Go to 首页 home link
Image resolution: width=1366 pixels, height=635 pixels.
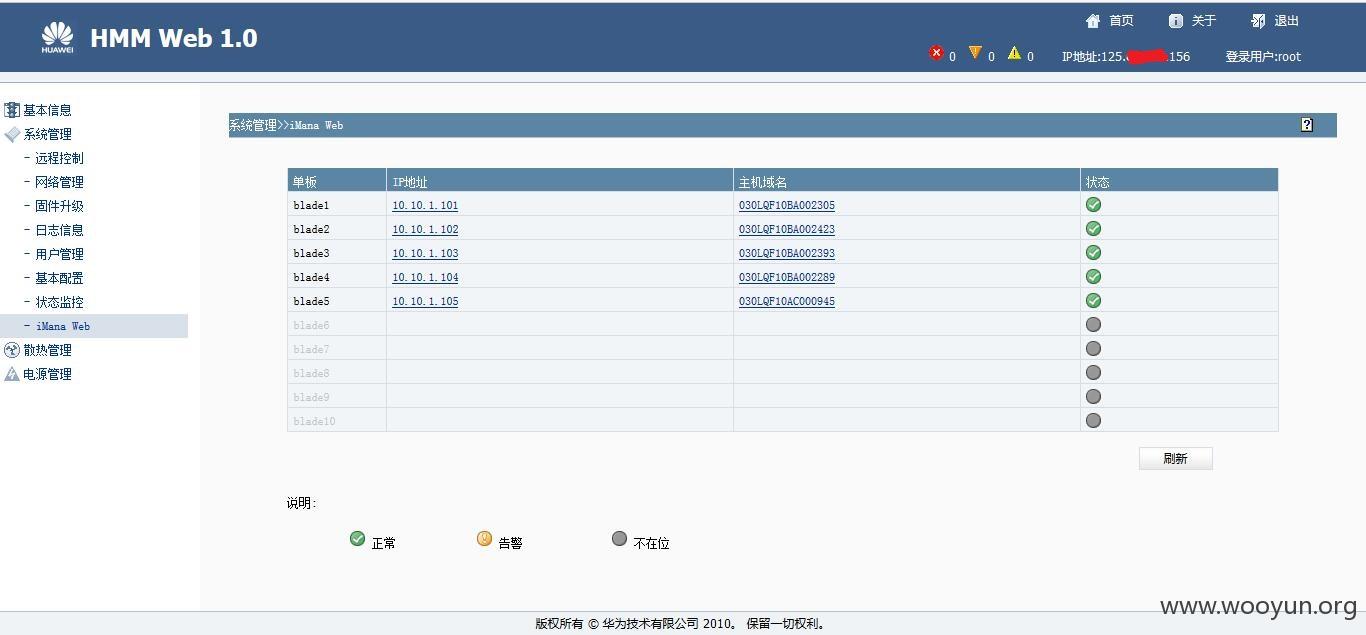[x=1121, y=21]
